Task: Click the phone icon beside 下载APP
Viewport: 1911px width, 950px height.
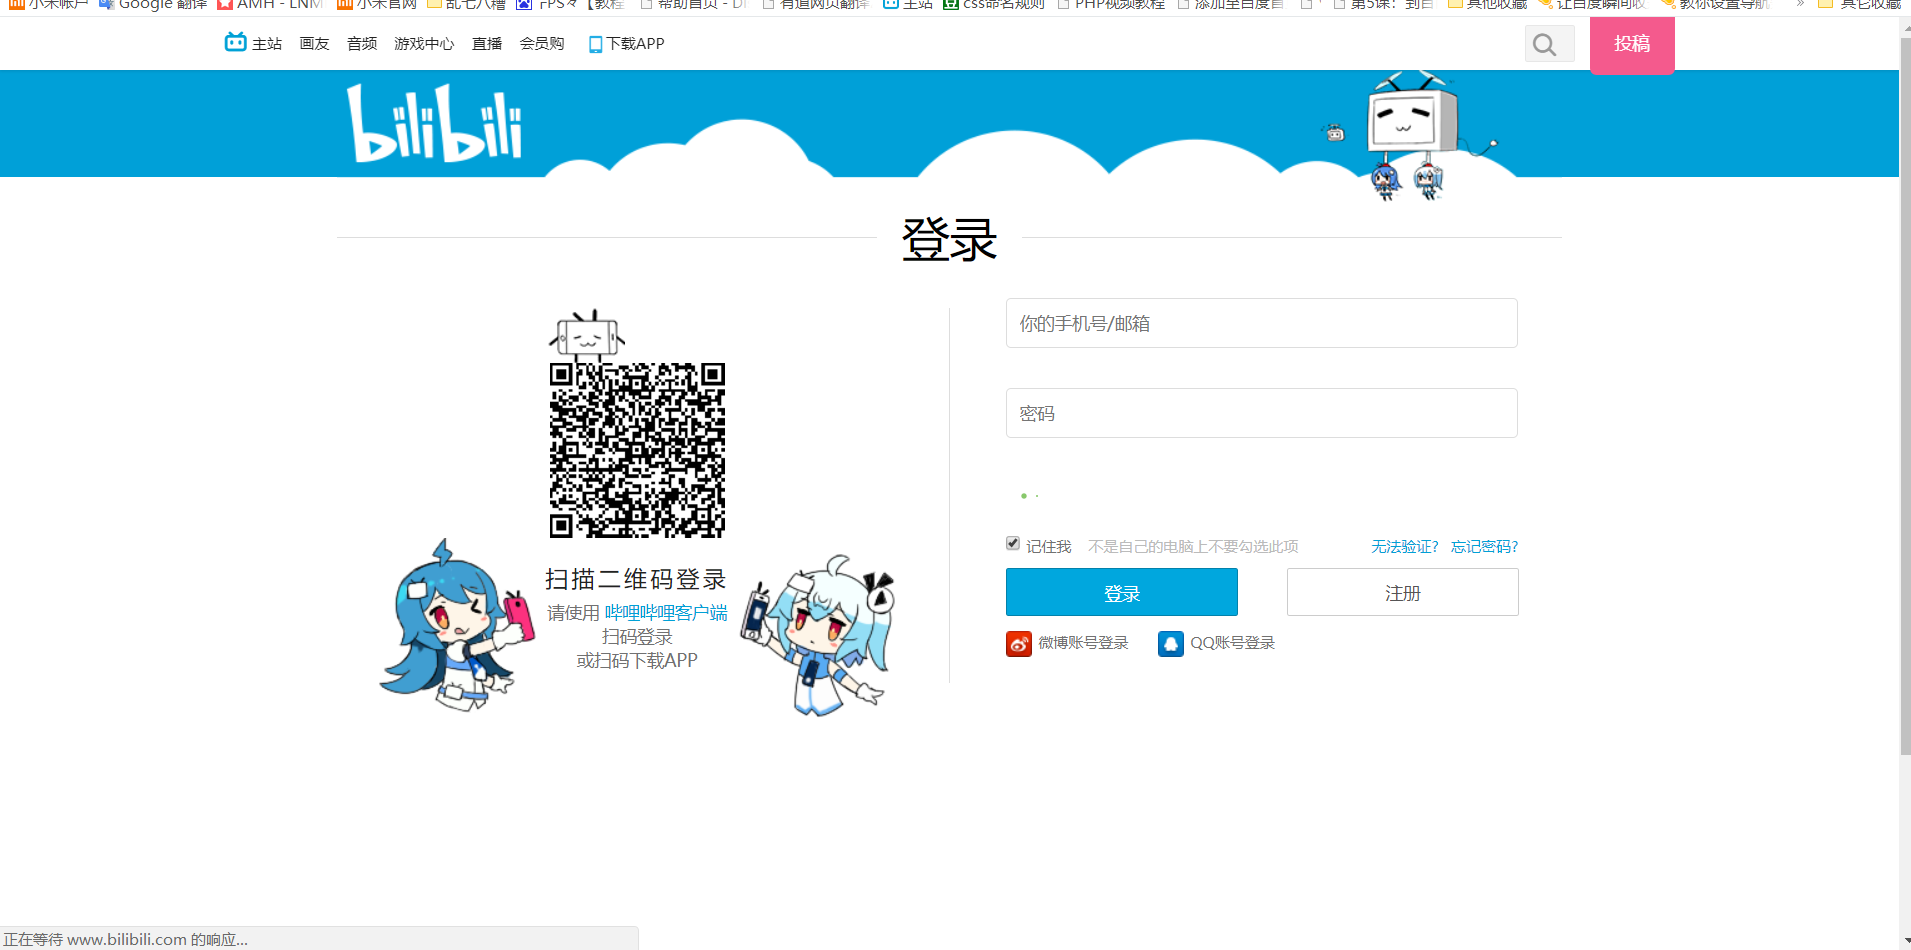Action: pyautogui.click(x=595, y=45)
